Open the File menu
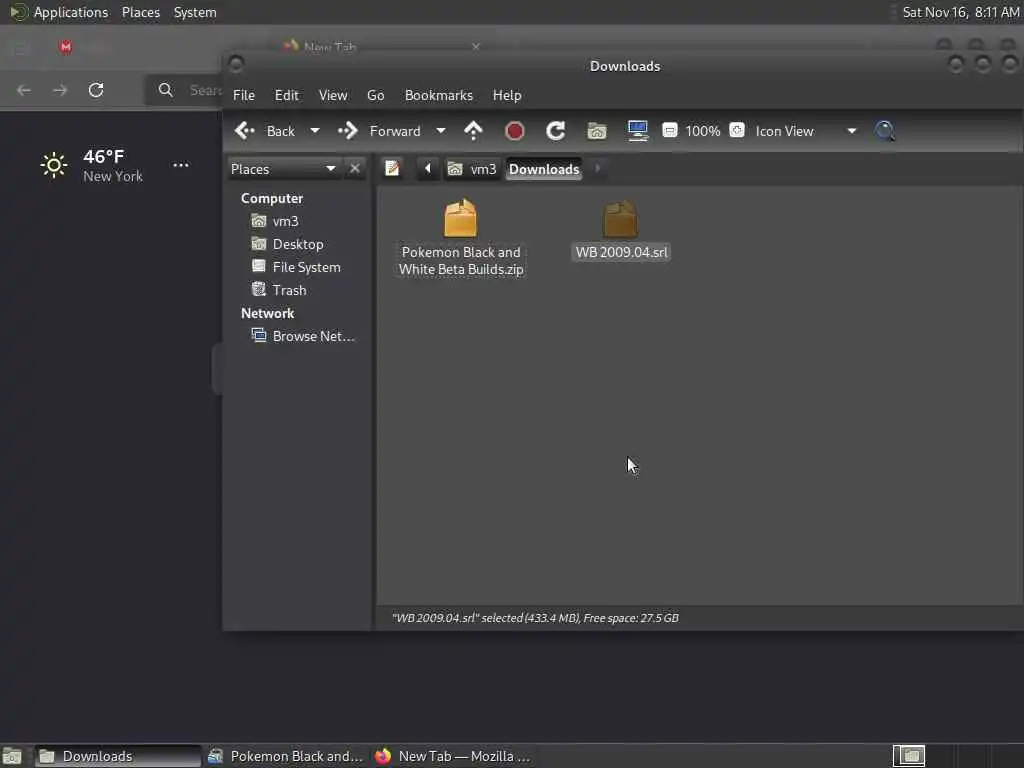This screenshot has height=768, width=1024. [x=244, y=95]
